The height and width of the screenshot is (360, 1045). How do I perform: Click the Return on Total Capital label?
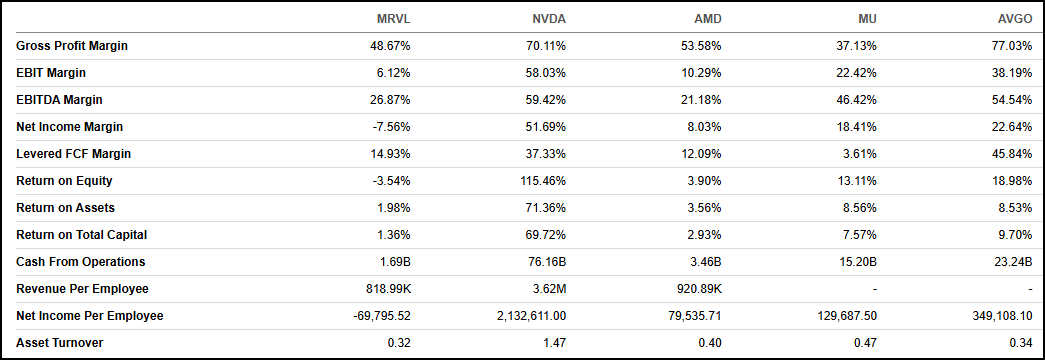point(81,235)
